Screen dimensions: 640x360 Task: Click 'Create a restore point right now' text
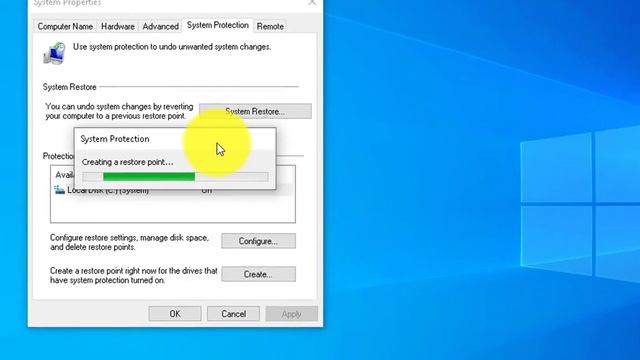click(133, 276)
